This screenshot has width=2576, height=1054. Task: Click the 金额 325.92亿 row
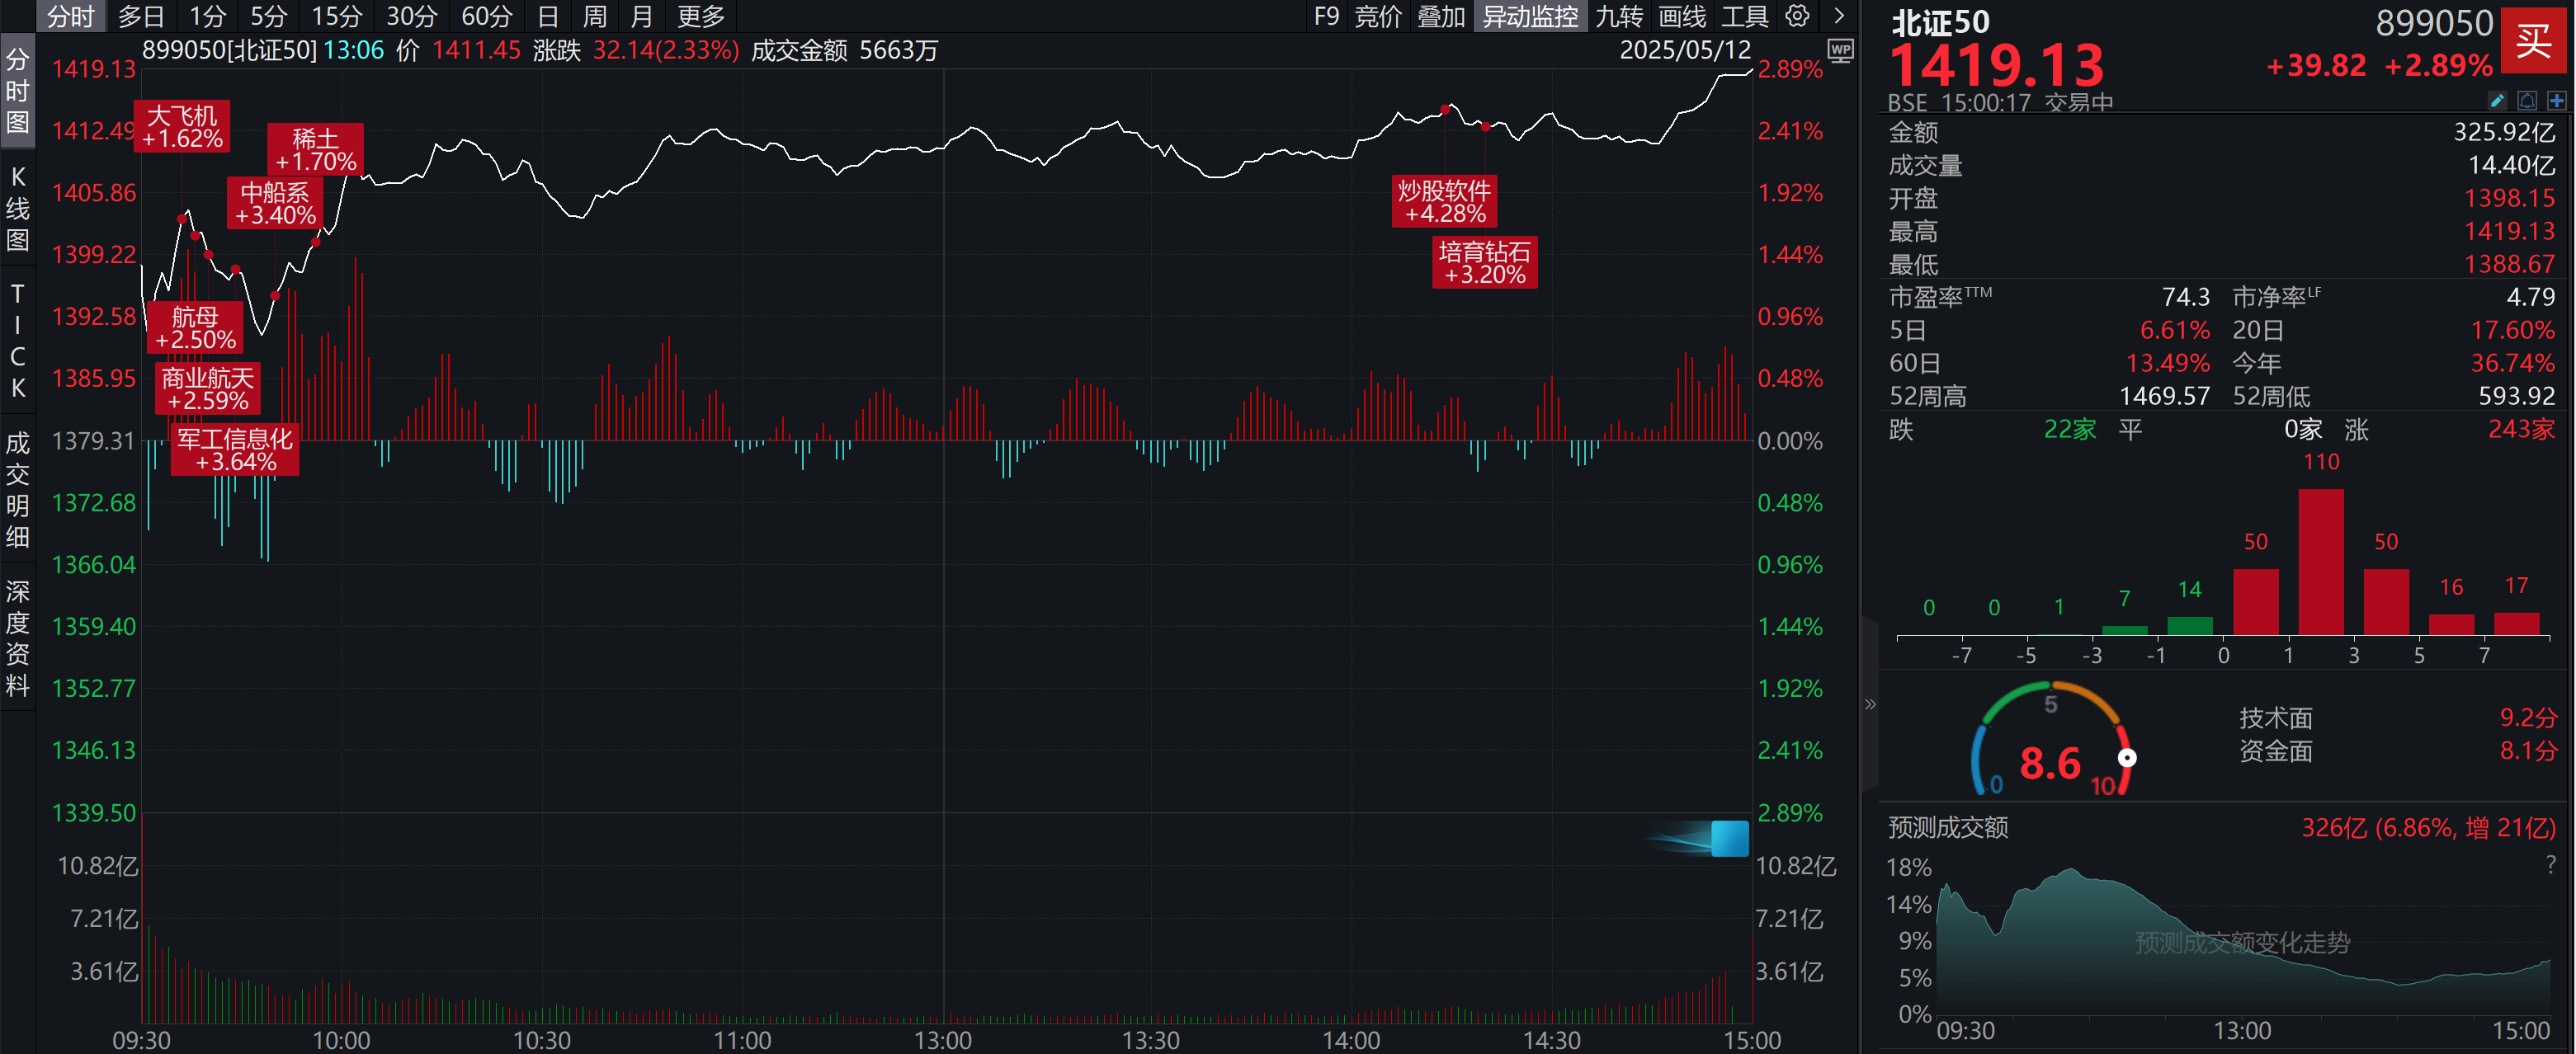point(2221,132)
